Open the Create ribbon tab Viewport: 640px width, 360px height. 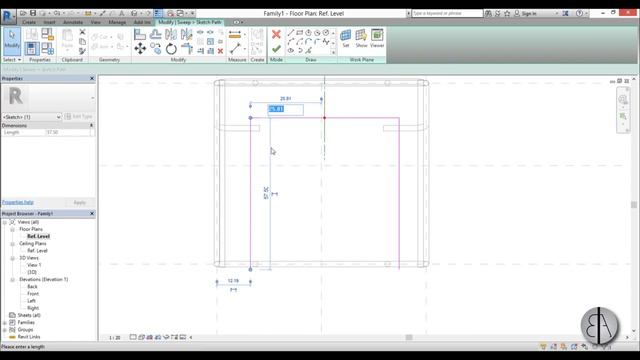[29, 22]
